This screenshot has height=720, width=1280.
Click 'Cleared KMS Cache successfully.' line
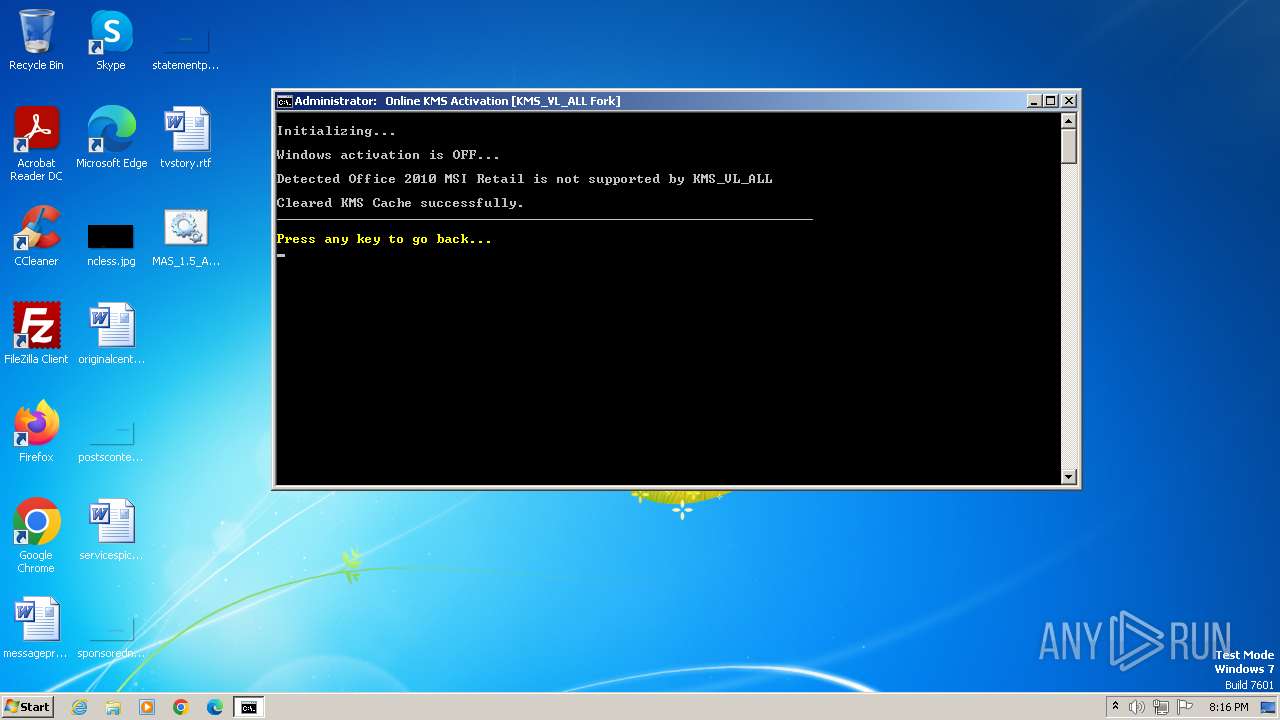tap(400, 203)
